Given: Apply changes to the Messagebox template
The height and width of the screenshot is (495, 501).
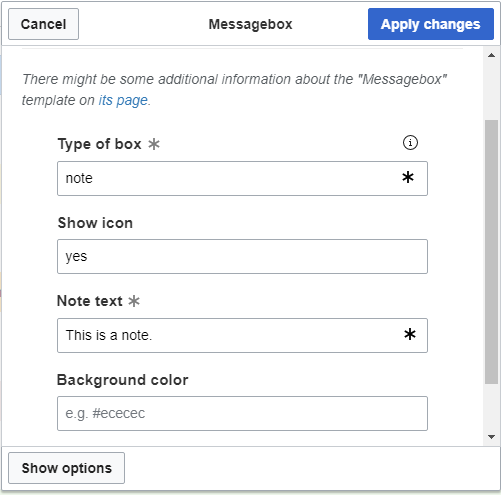Looking at the screenshot, I should 431,24.
